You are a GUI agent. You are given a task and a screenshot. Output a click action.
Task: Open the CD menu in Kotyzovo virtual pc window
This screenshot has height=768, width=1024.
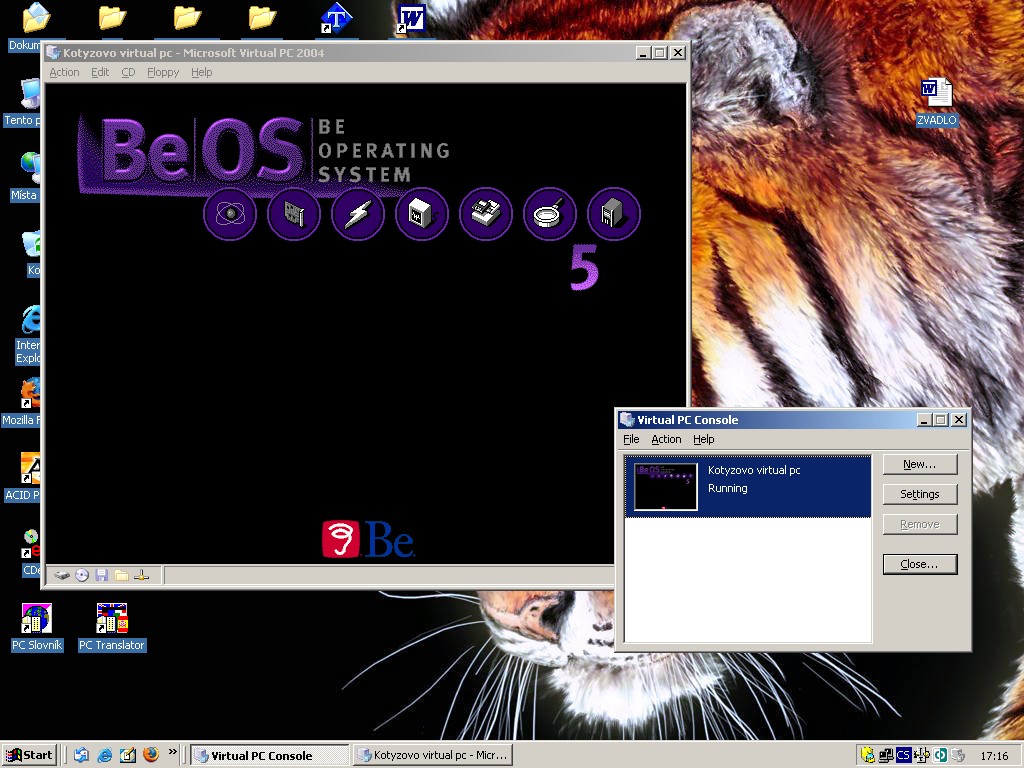click(128, 72)
